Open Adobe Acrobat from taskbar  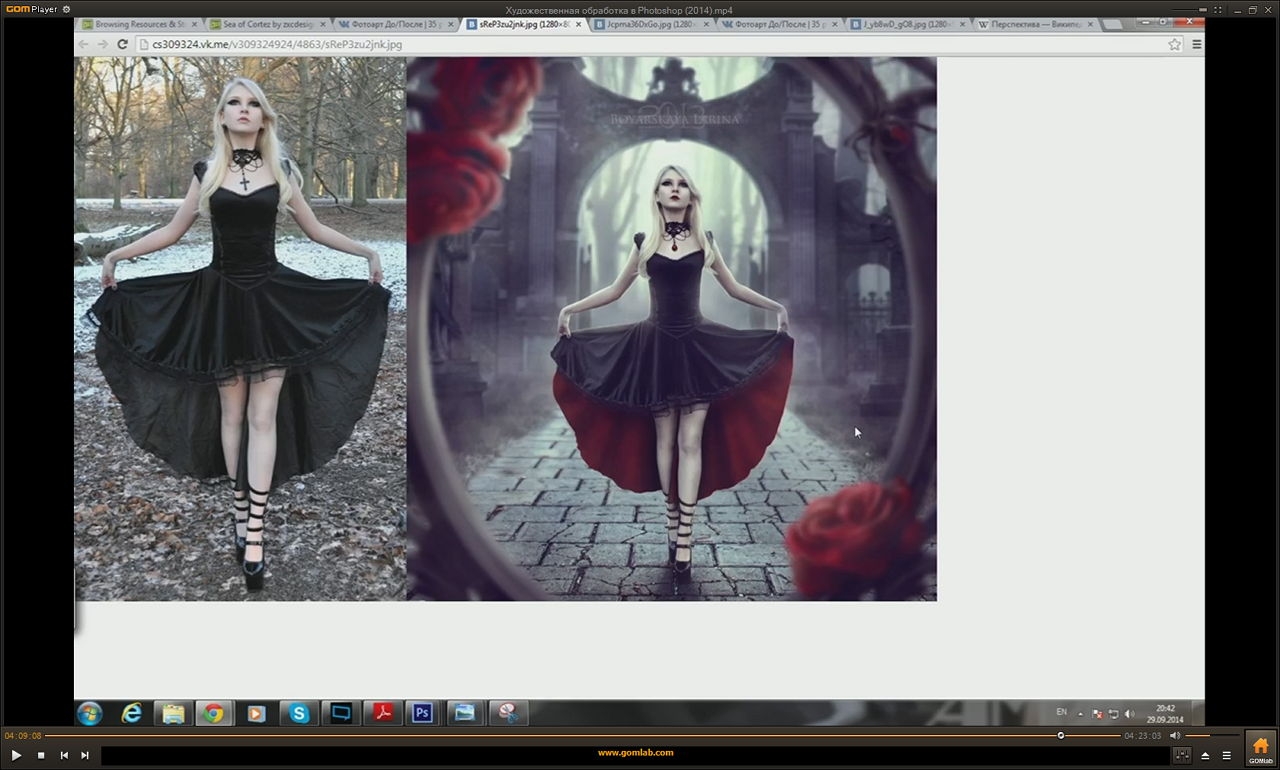pyautogui.click(x=382, y=713)
